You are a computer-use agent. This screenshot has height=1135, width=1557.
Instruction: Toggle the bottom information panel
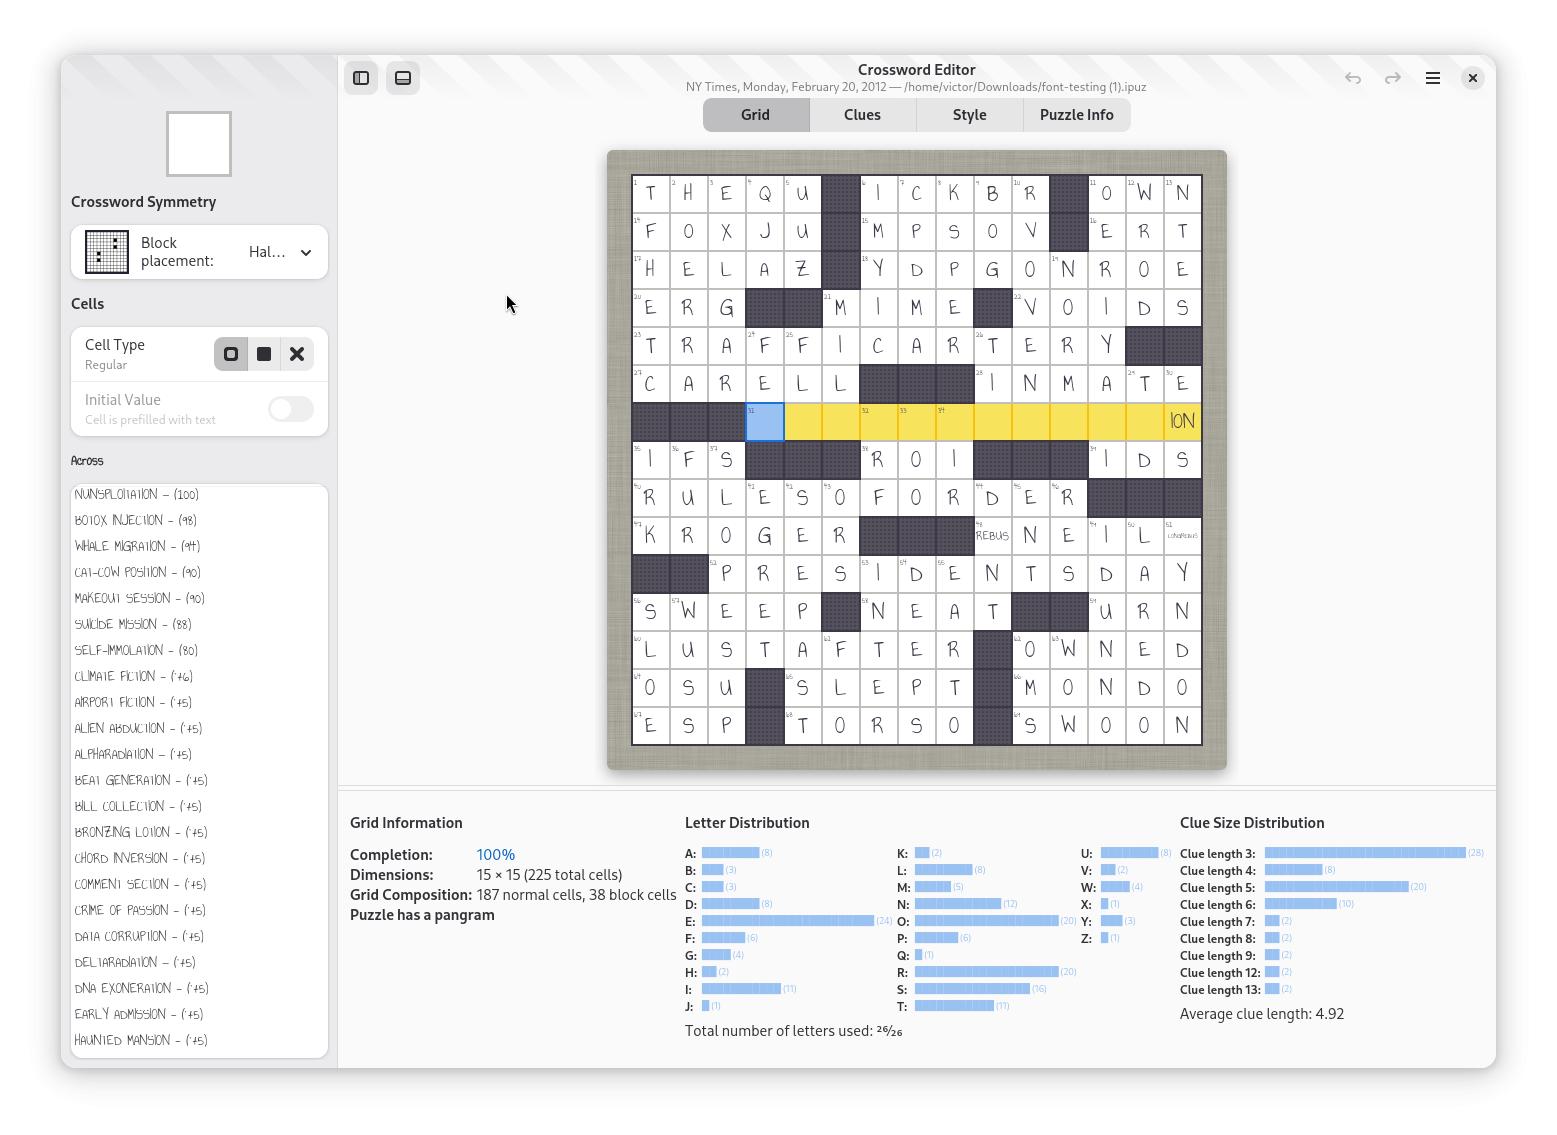pyautogui.click(x=403, y=77)
